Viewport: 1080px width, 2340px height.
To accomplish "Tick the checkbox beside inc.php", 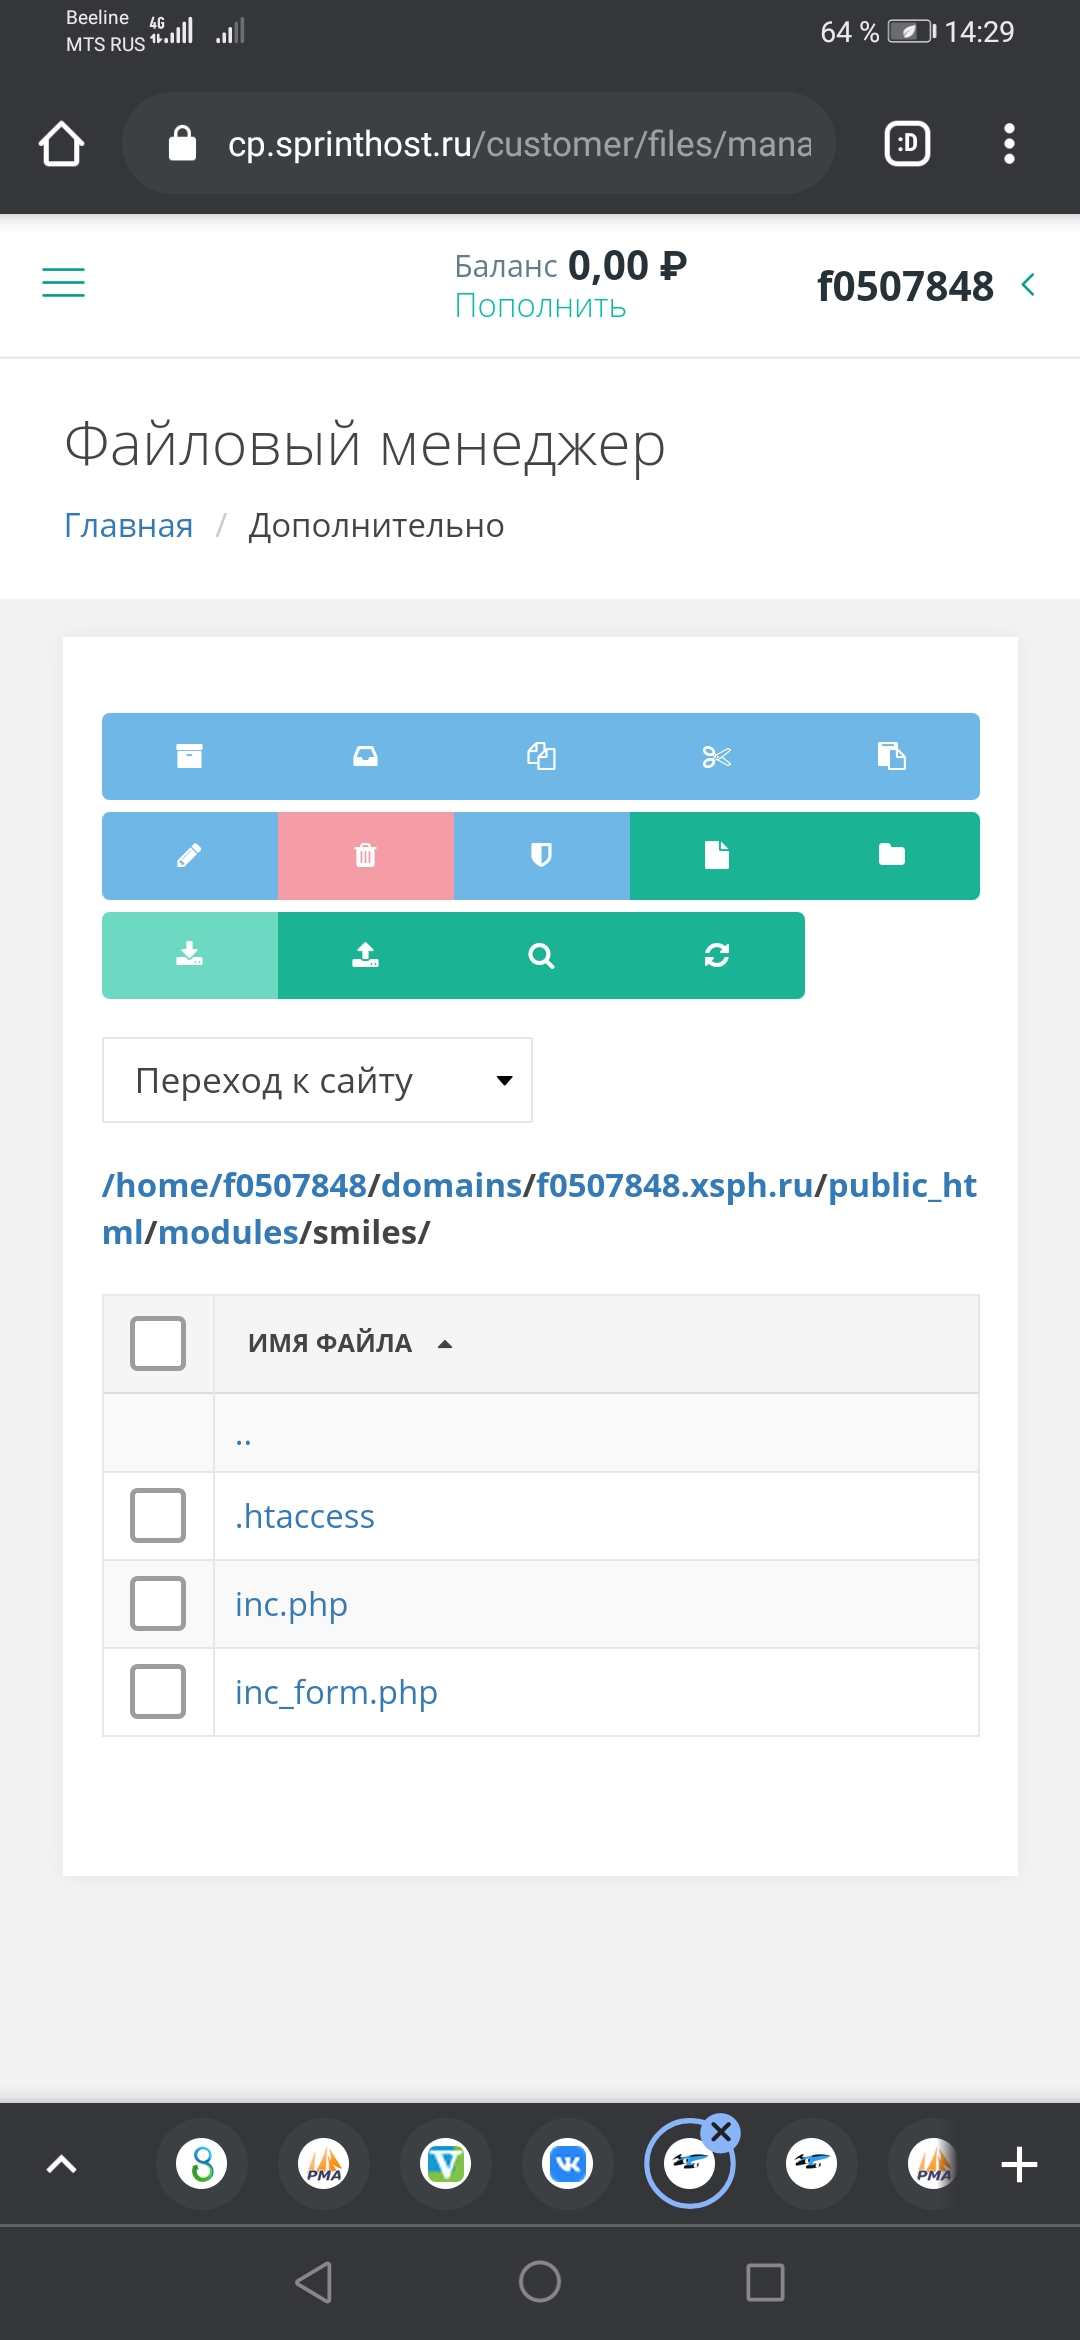I will tap(158, 1603).
